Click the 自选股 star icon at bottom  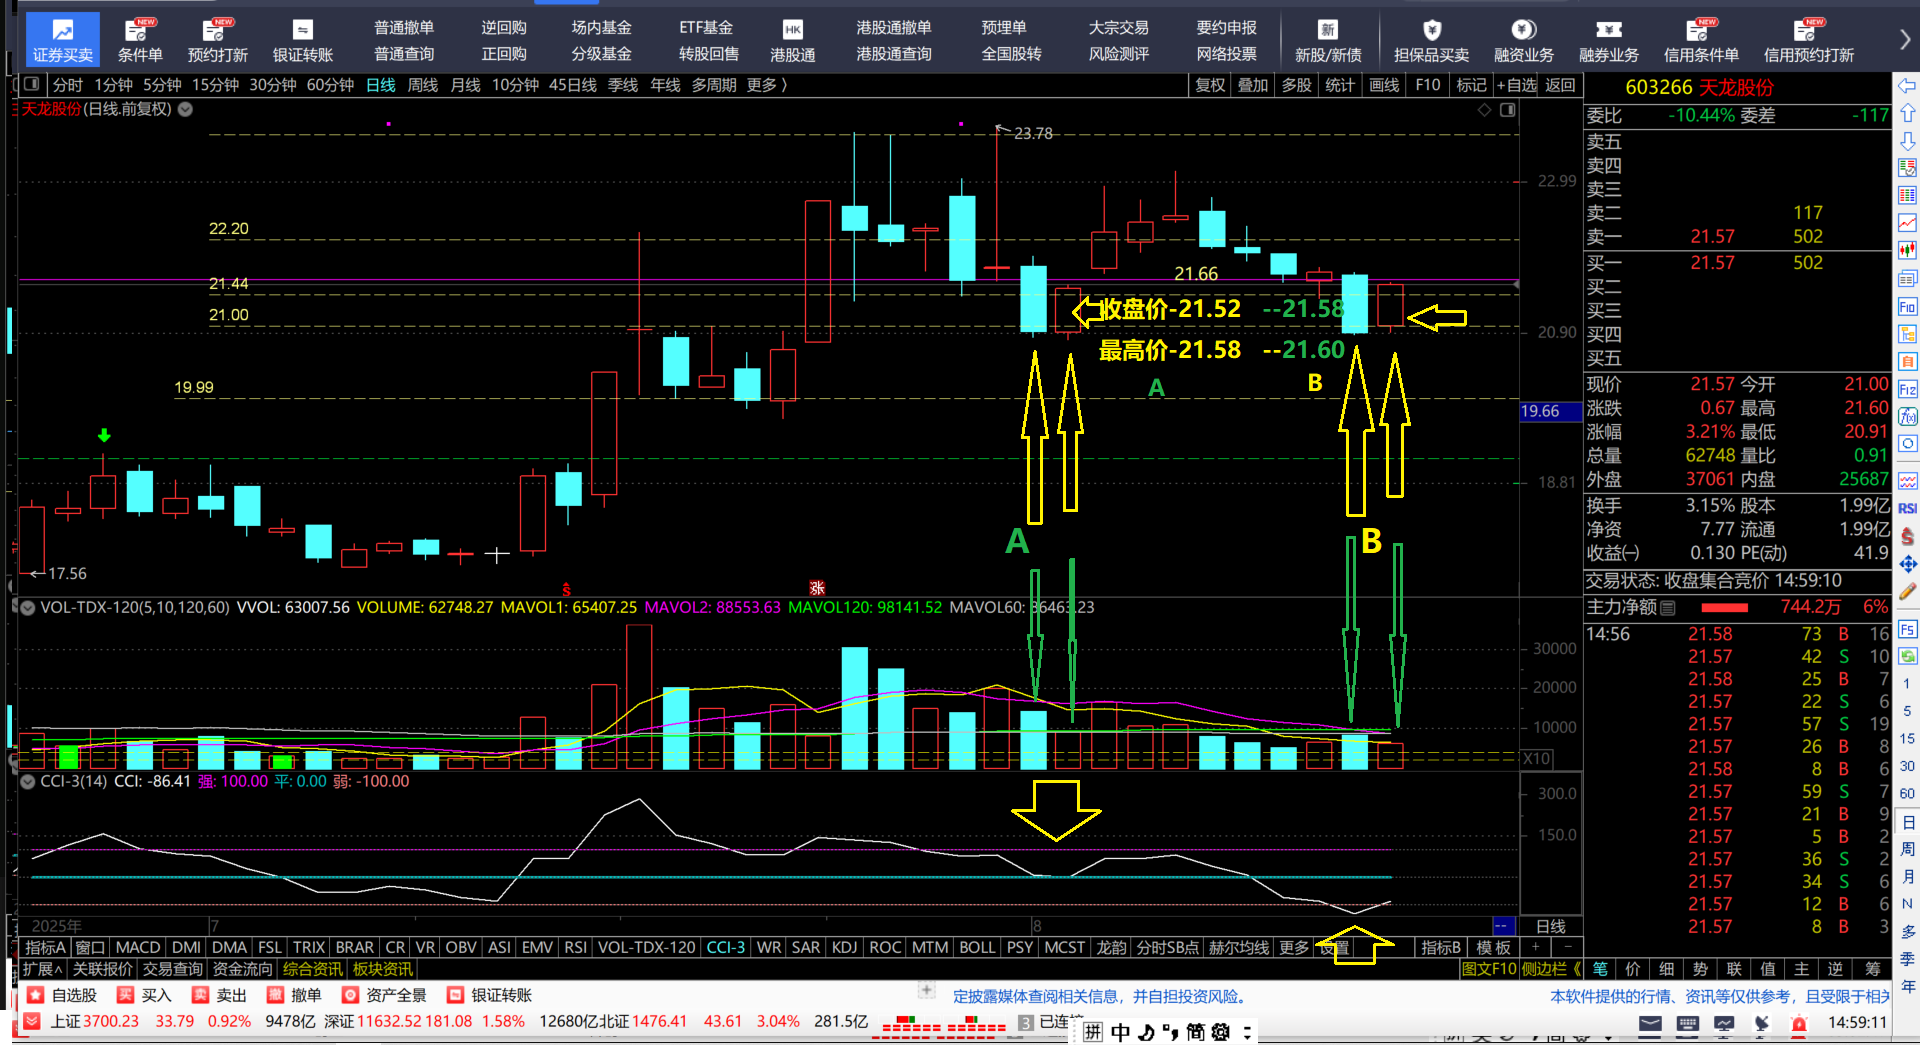click(36, 995)
